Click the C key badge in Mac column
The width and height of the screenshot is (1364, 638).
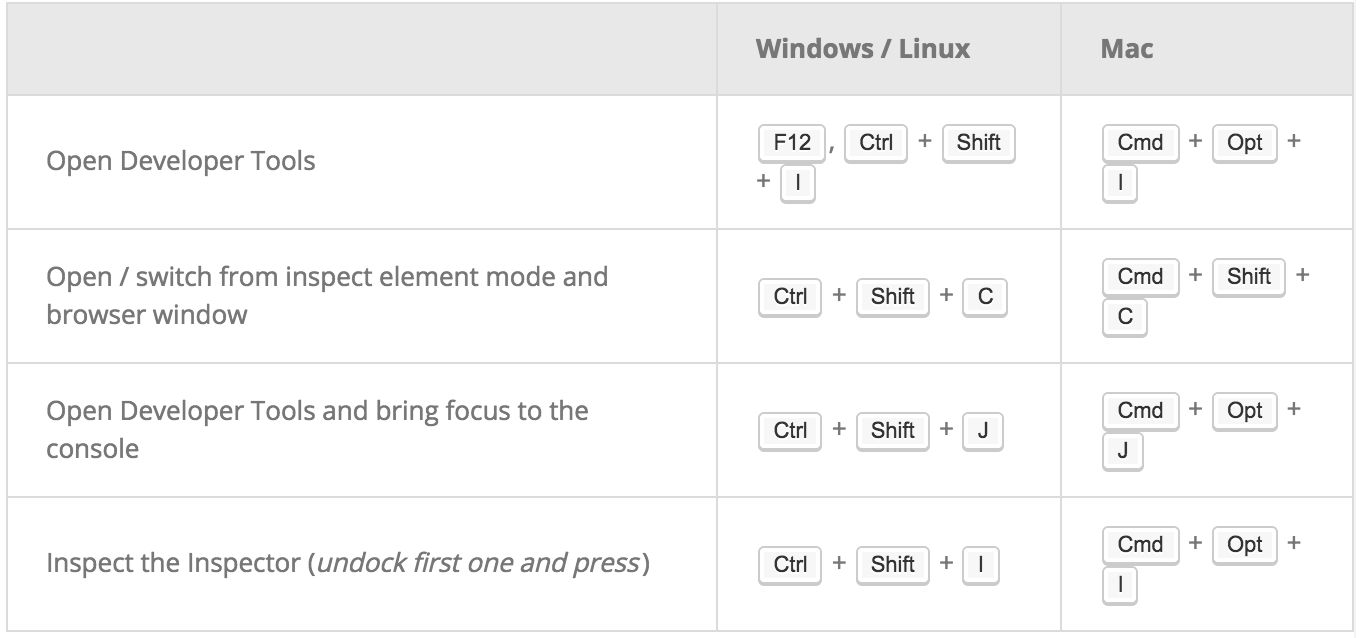(1125, 317)
